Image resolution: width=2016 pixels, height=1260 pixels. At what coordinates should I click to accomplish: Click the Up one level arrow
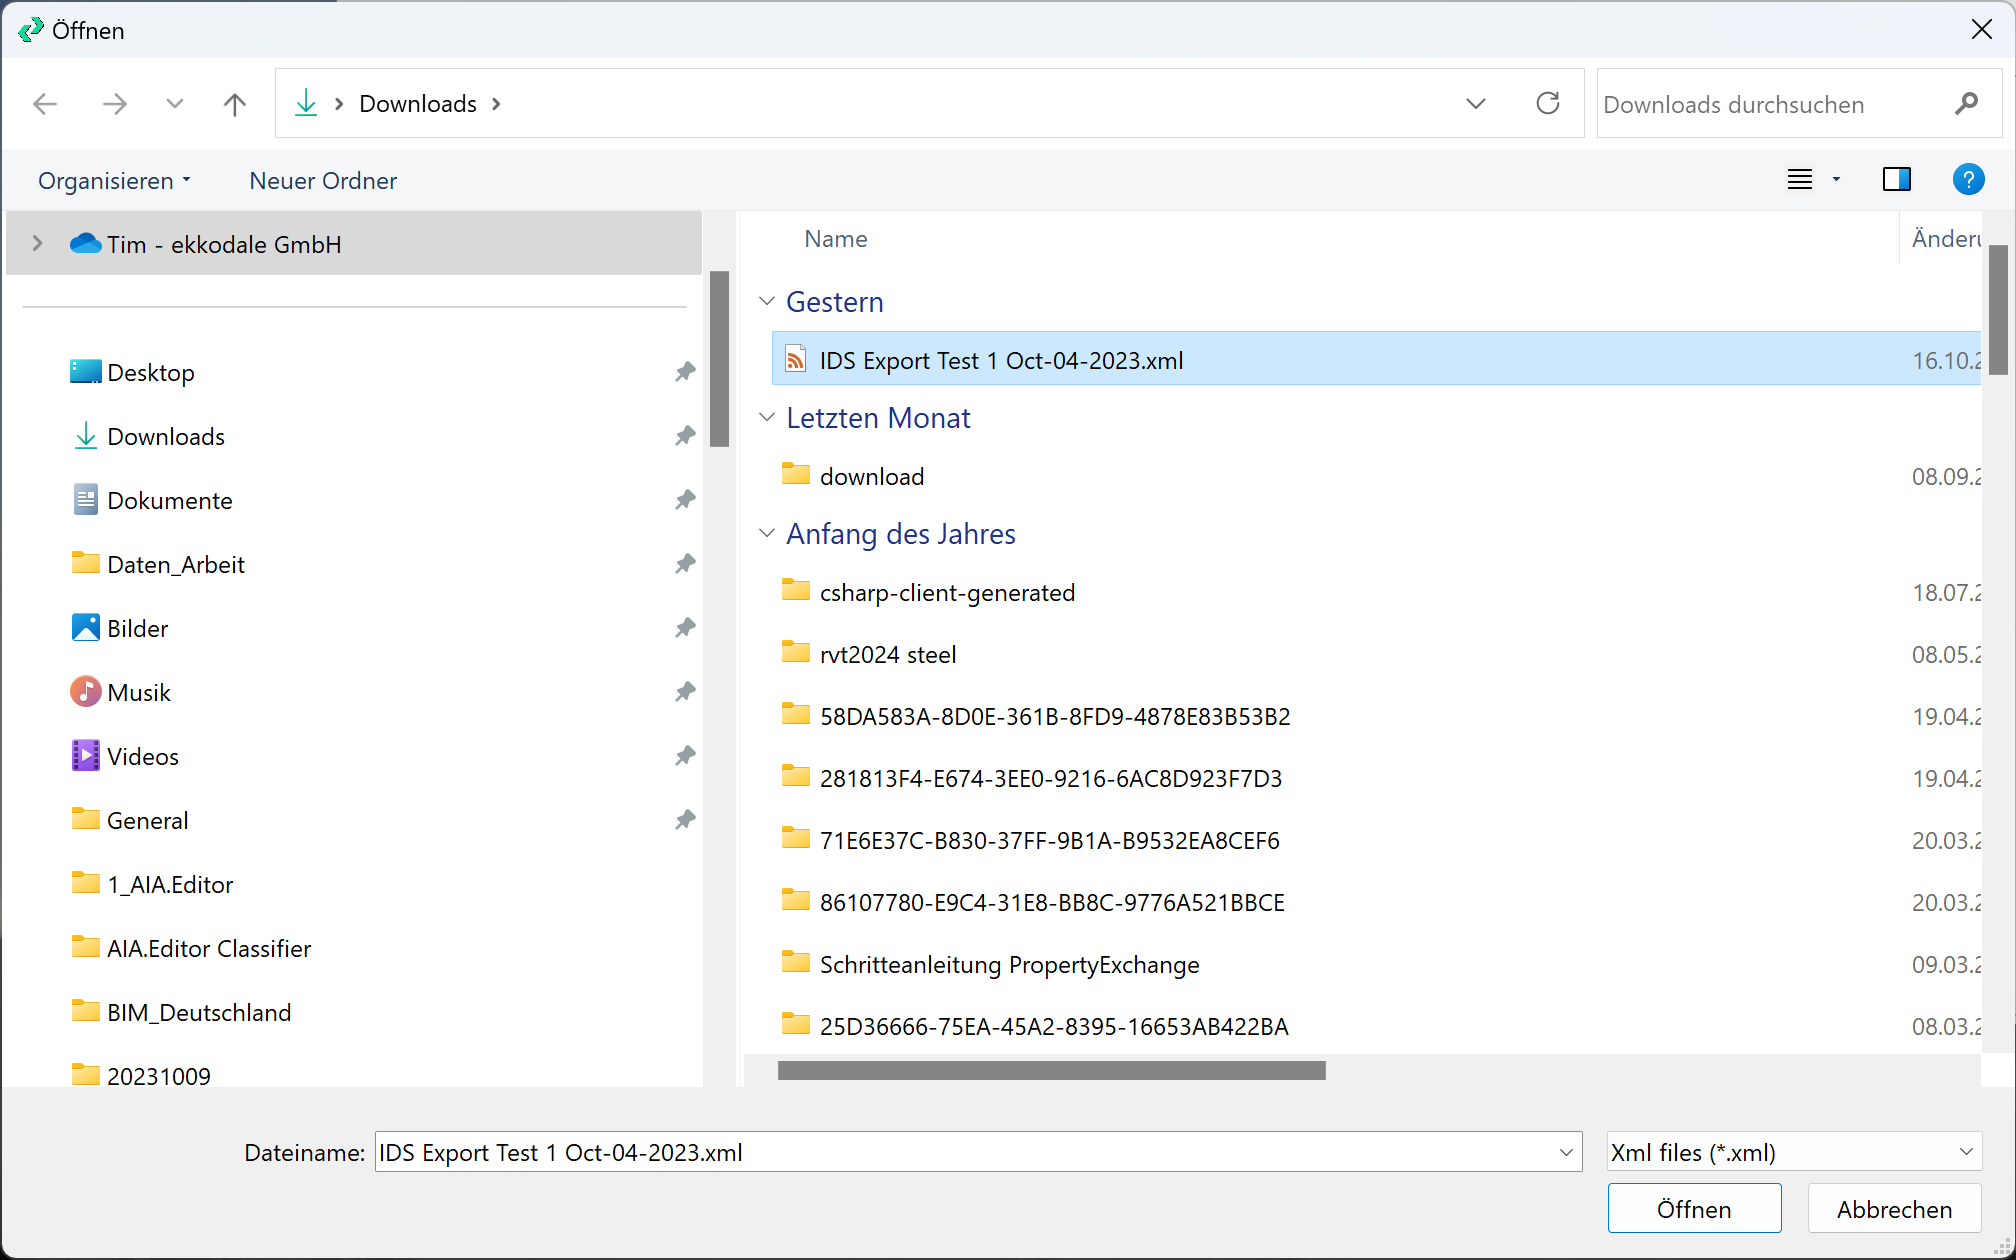point(235,104)
